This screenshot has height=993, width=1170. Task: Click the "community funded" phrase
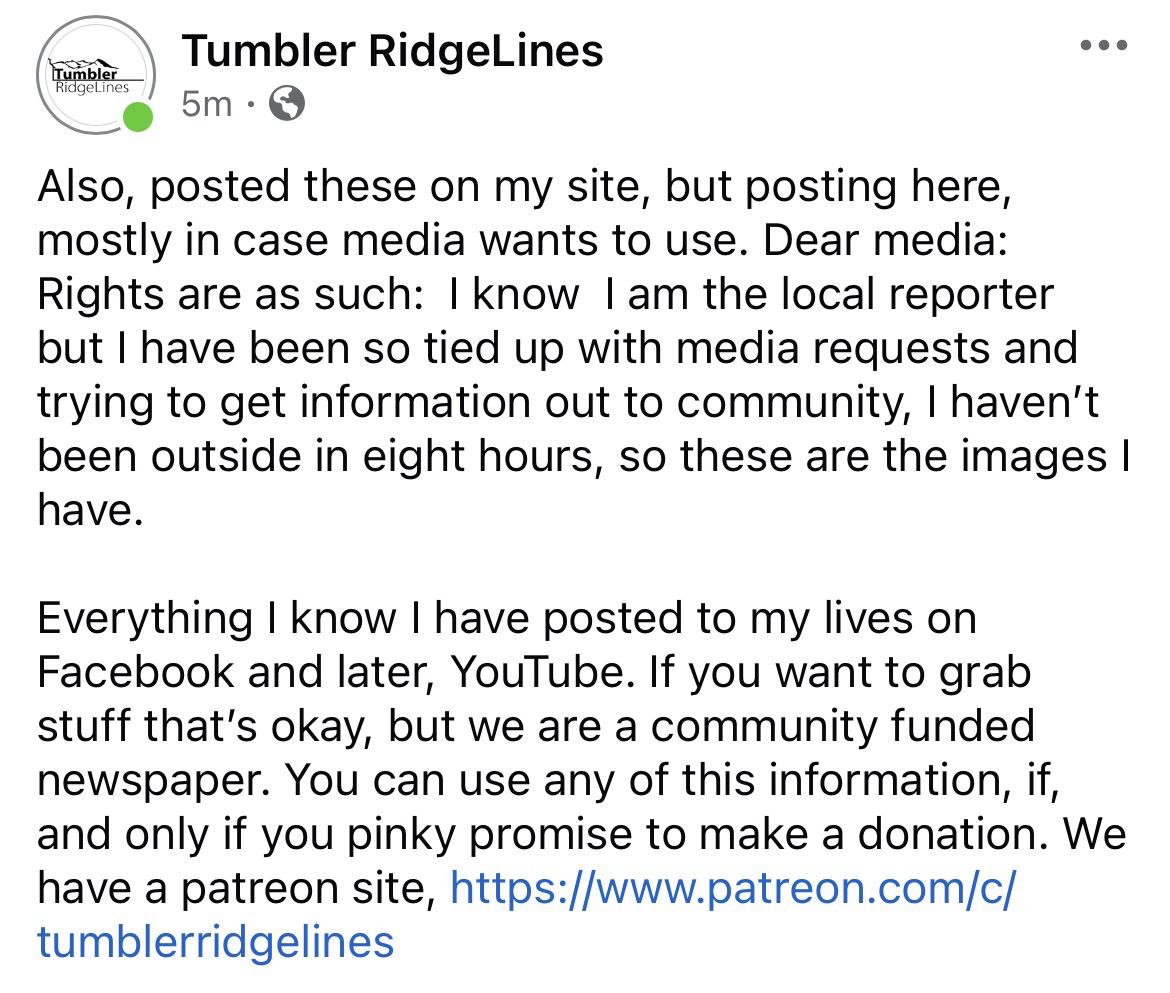(x=838, y=725)
